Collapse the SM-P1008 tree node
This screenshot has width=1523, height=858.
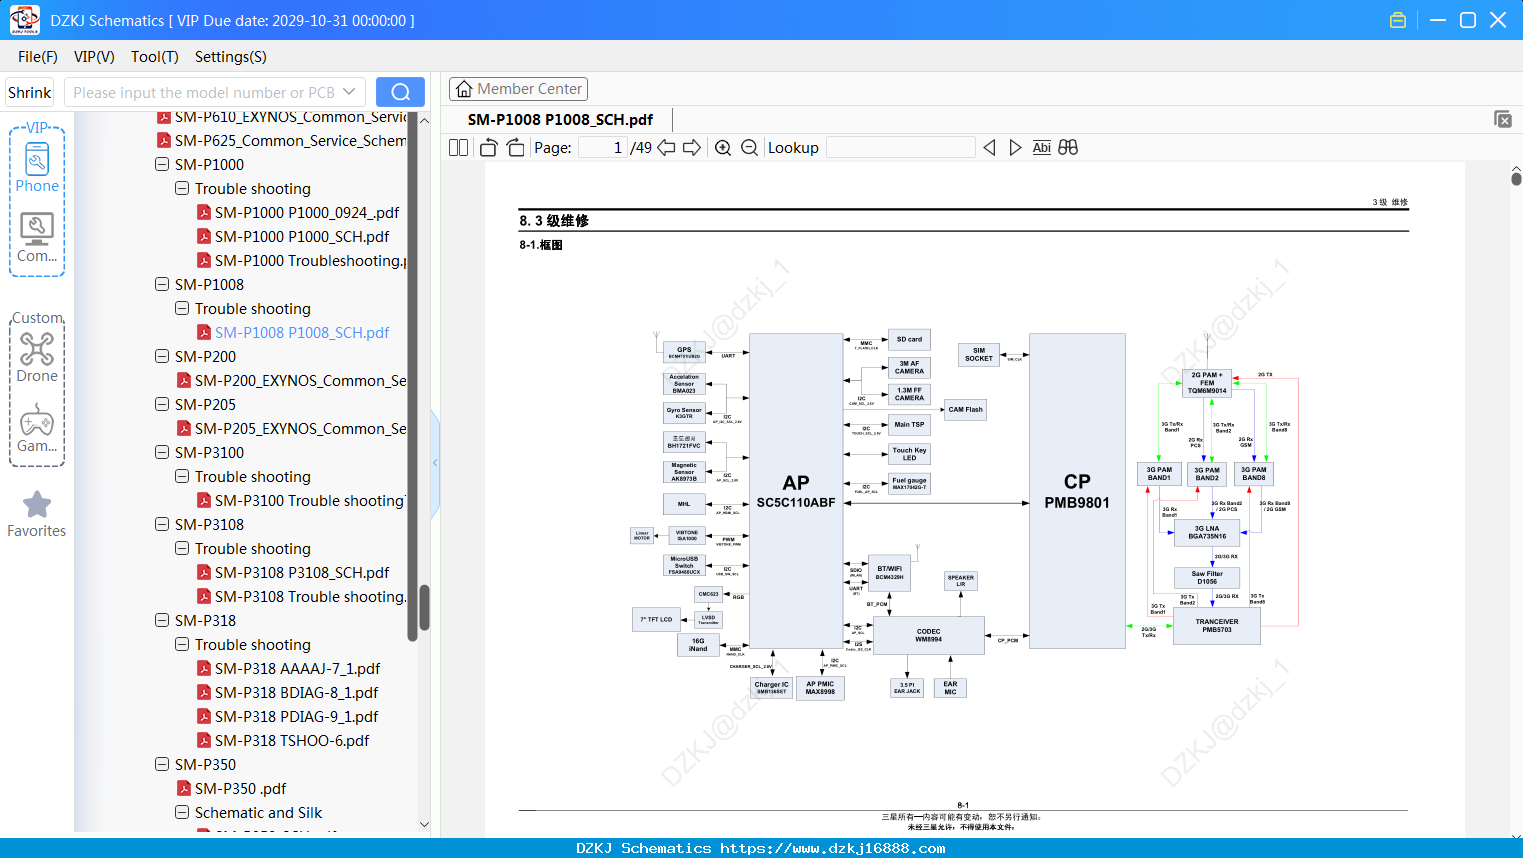pyautogui.click(x=162, y=284)
